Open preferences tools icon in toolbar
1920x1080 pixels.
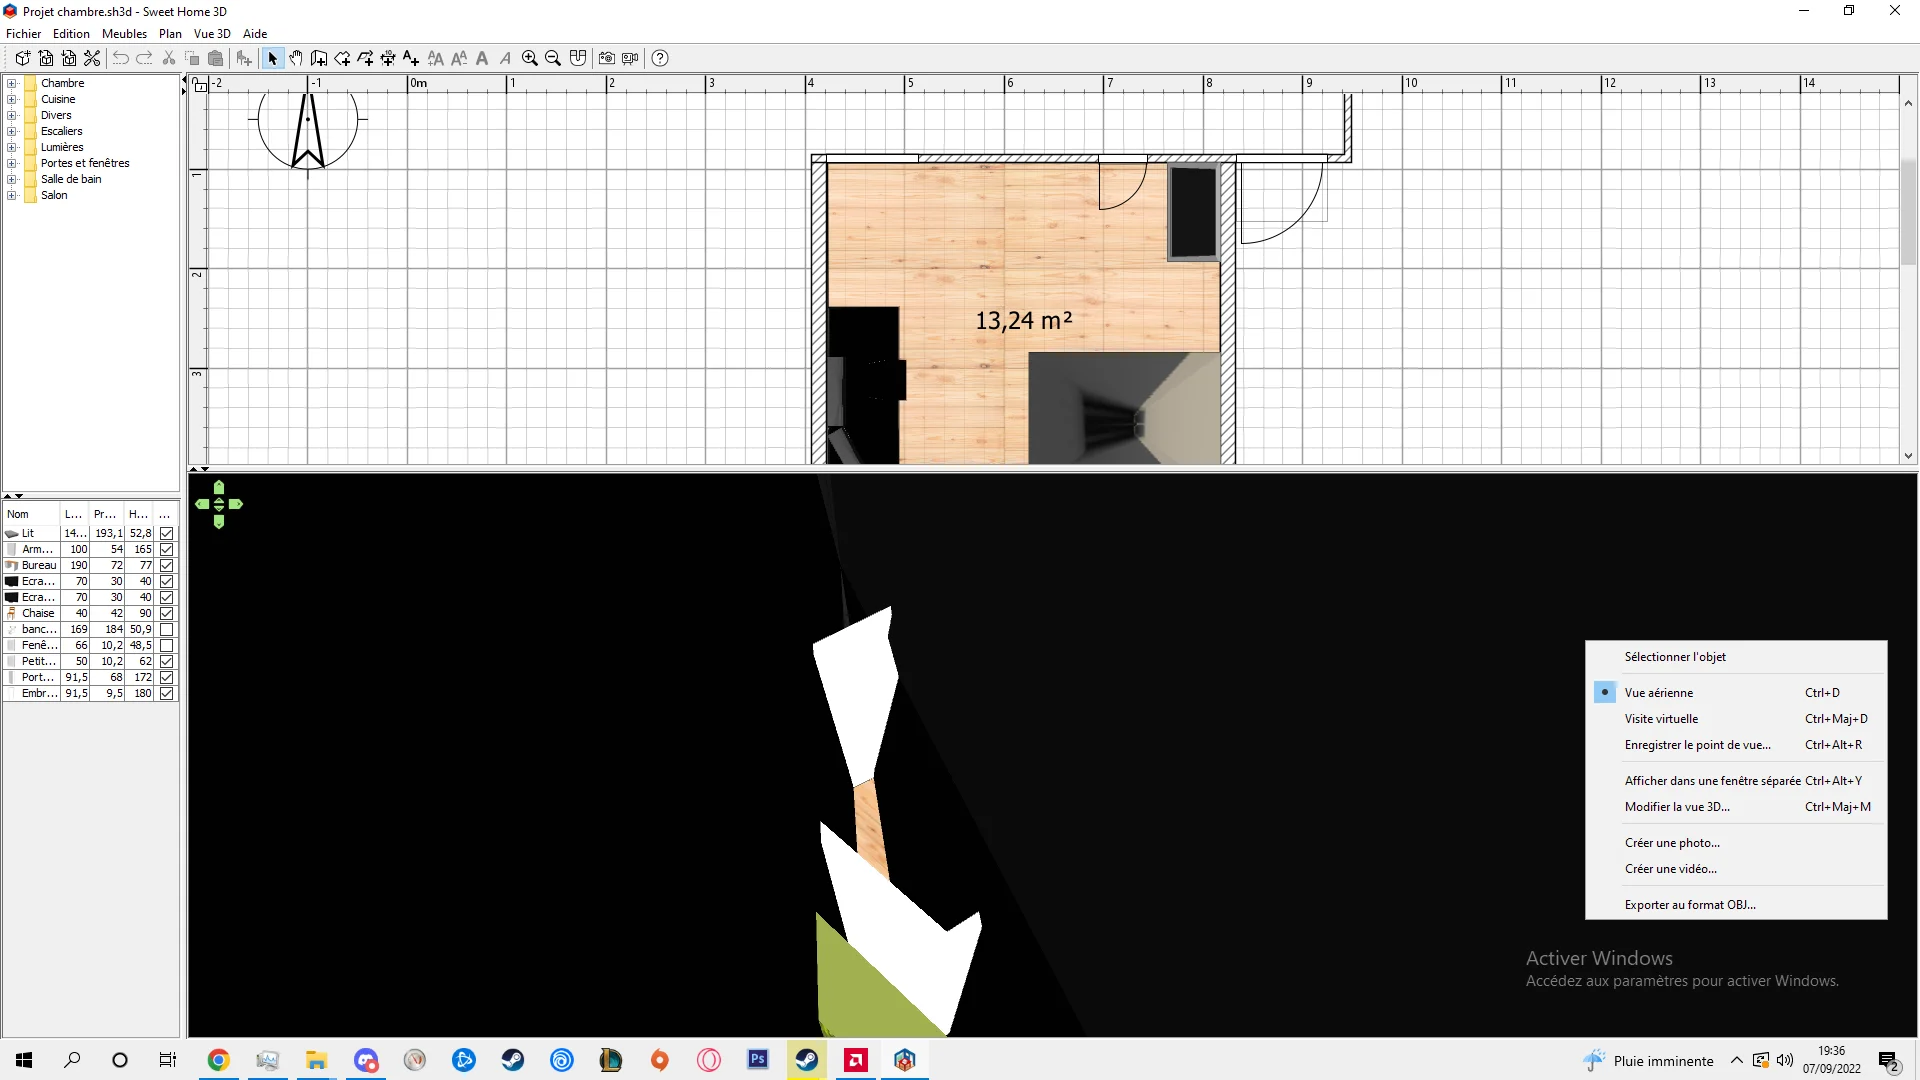[x=92, y=58]
